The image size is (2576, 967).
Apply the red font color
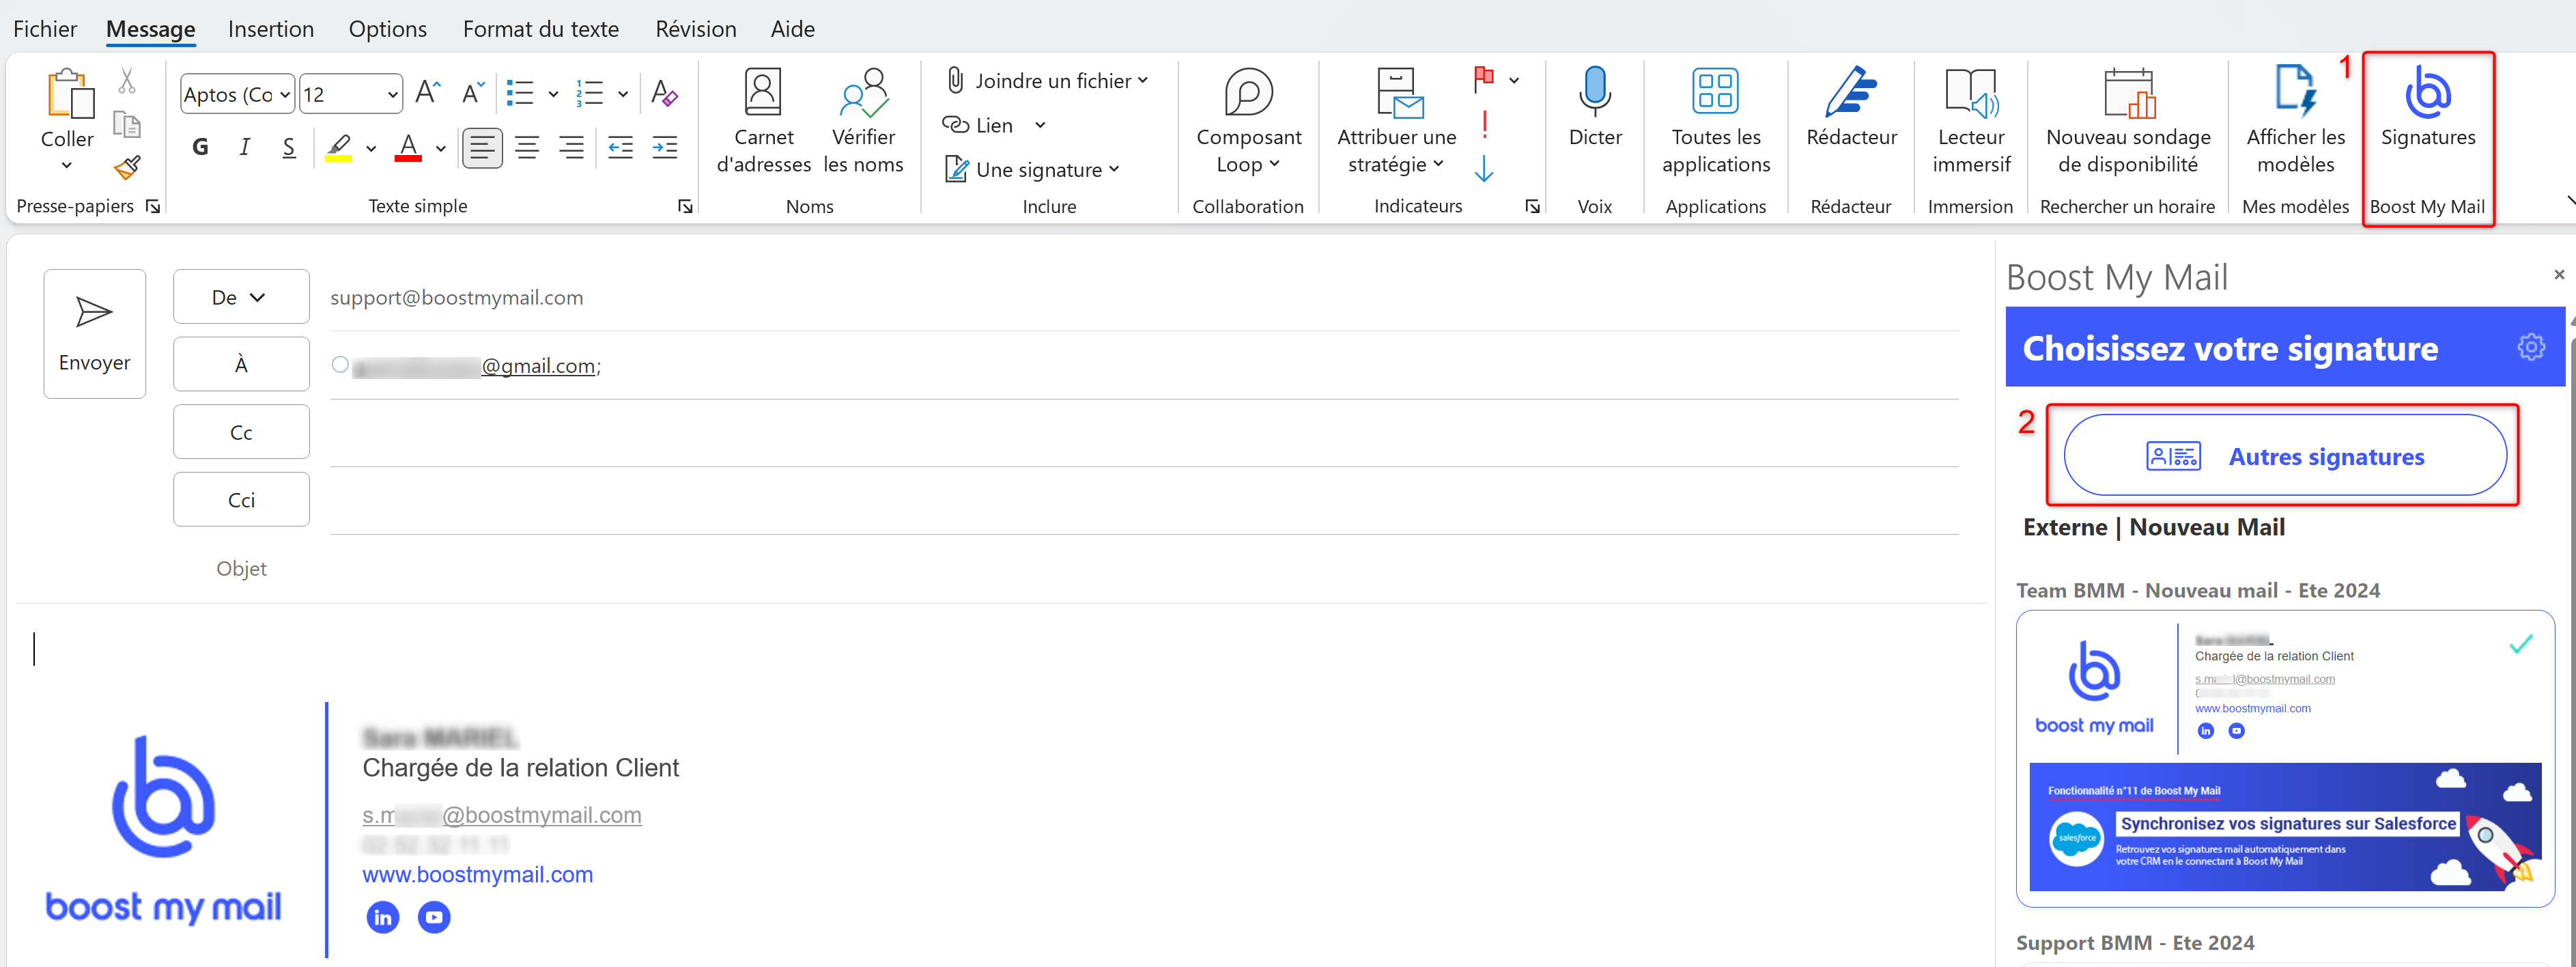[408, 148]
